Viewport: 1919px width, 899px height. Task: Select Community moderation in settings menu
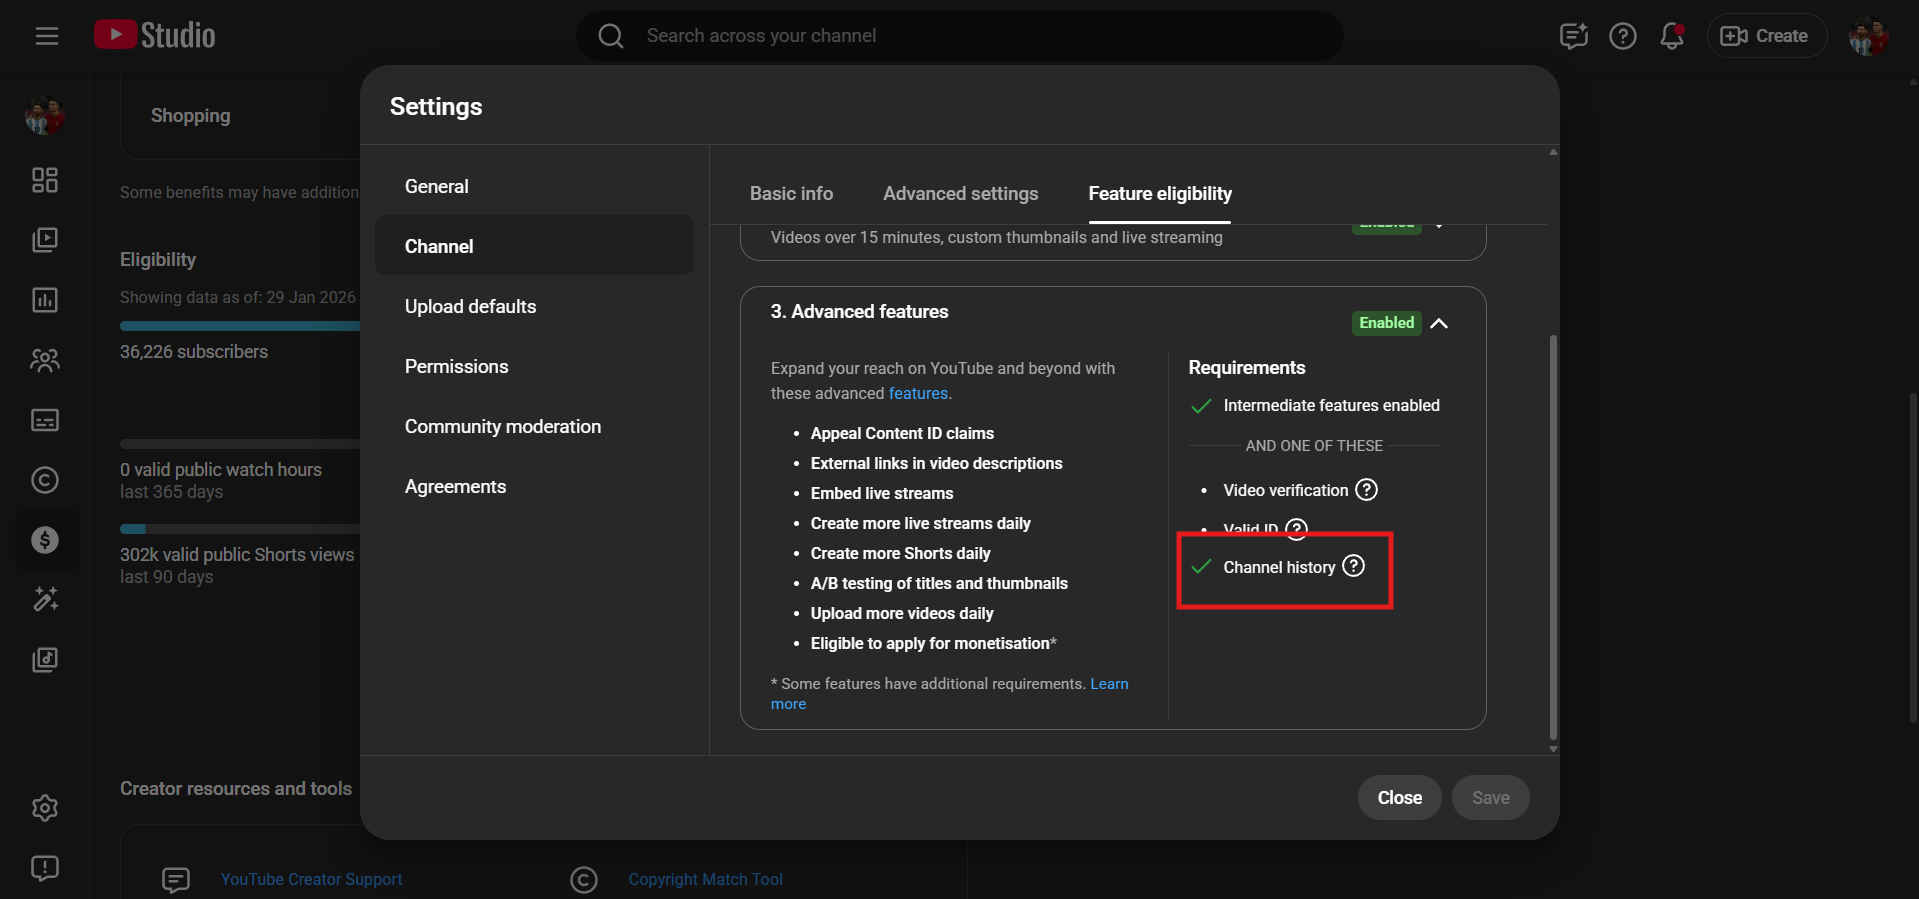click(502, 427)
